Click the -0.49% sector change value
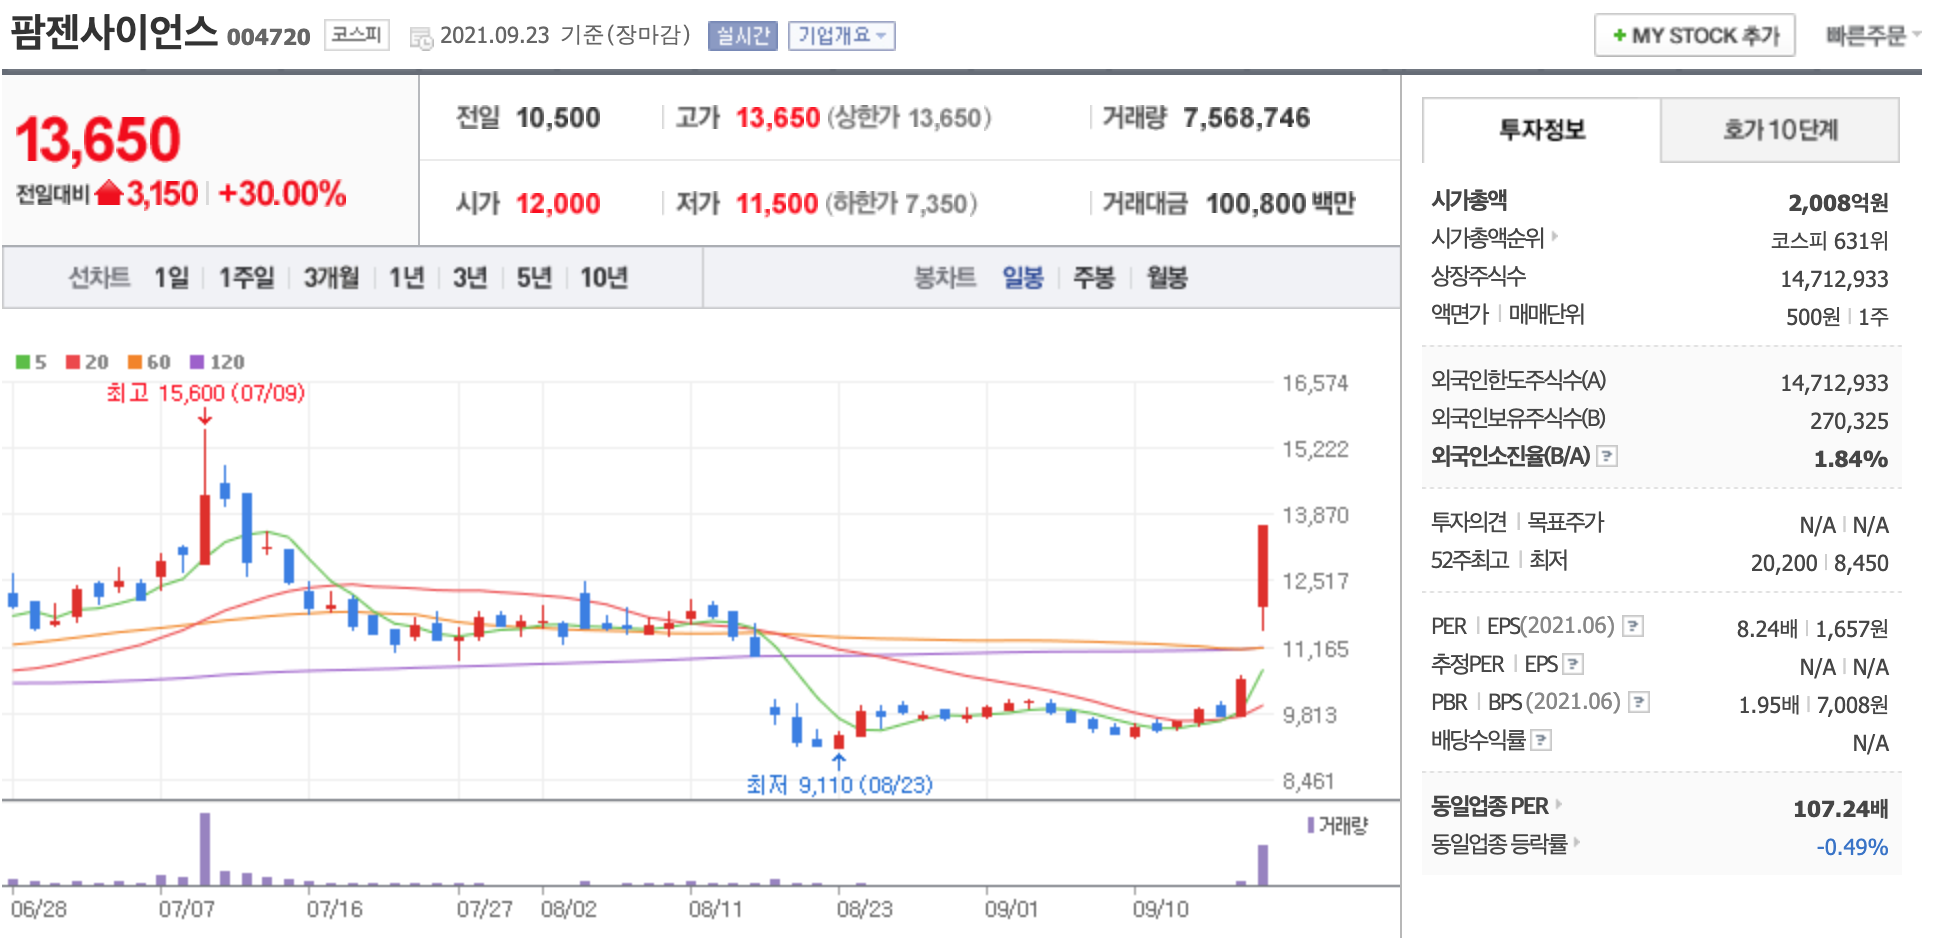Viewport: 1938px width, 938px height. [1852, 847]
